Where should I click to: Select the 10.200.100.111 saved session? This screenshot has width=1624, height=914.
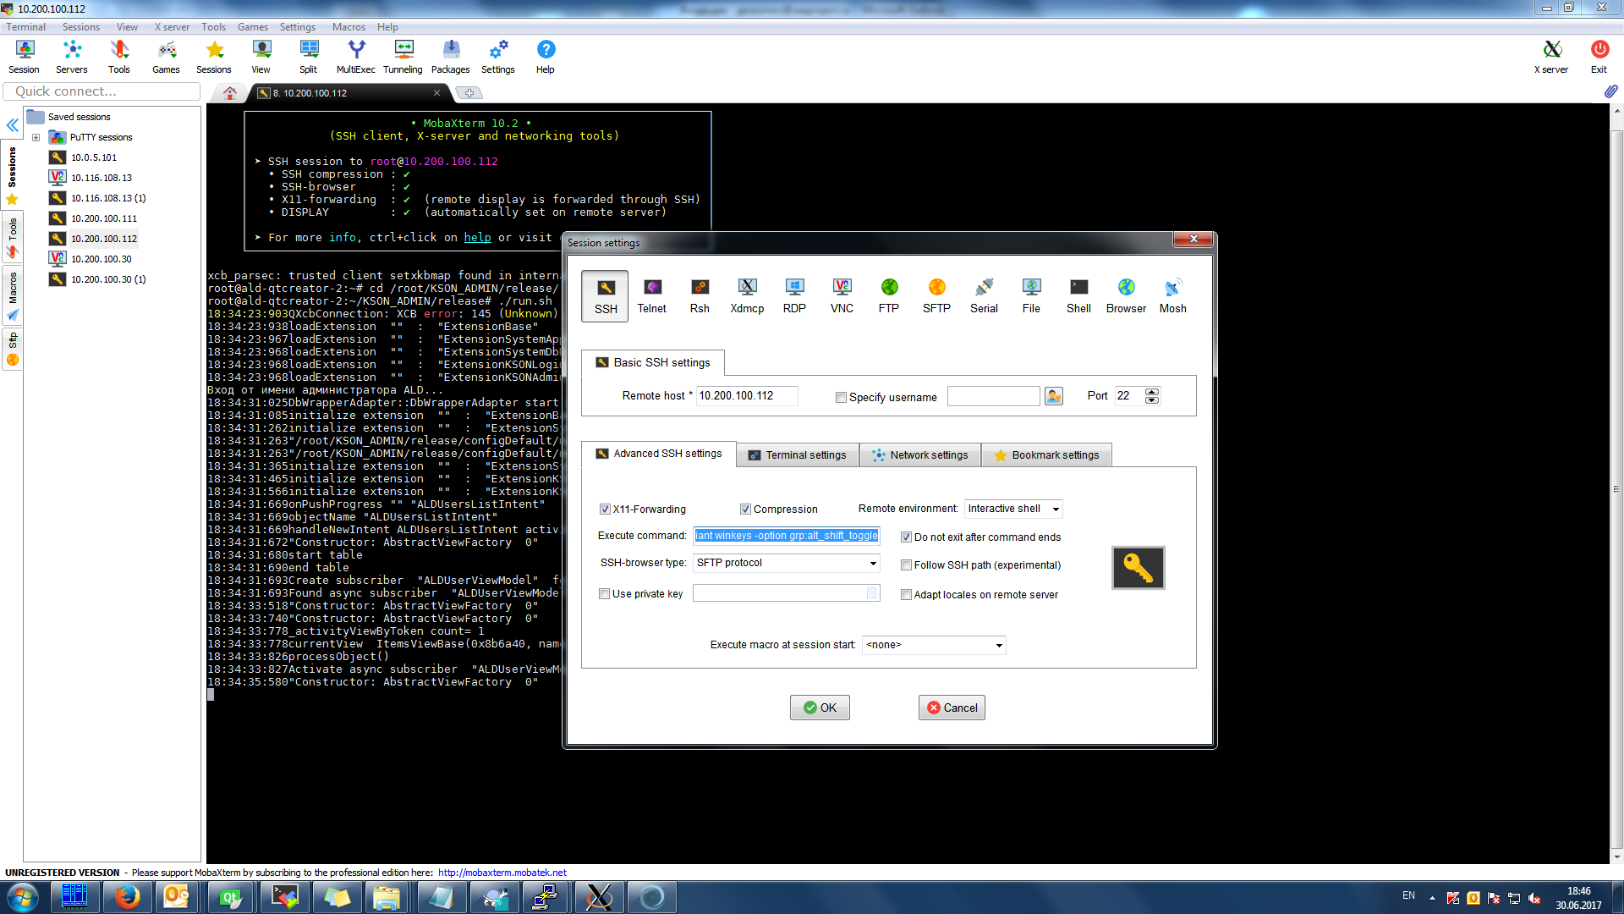pyautogui.click(x=104, y=219)
